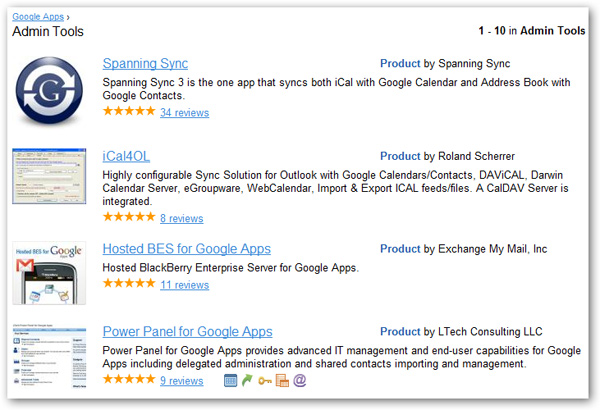Open the Spanning Sync listing title
600x410 pixels.
click(145, 64)
